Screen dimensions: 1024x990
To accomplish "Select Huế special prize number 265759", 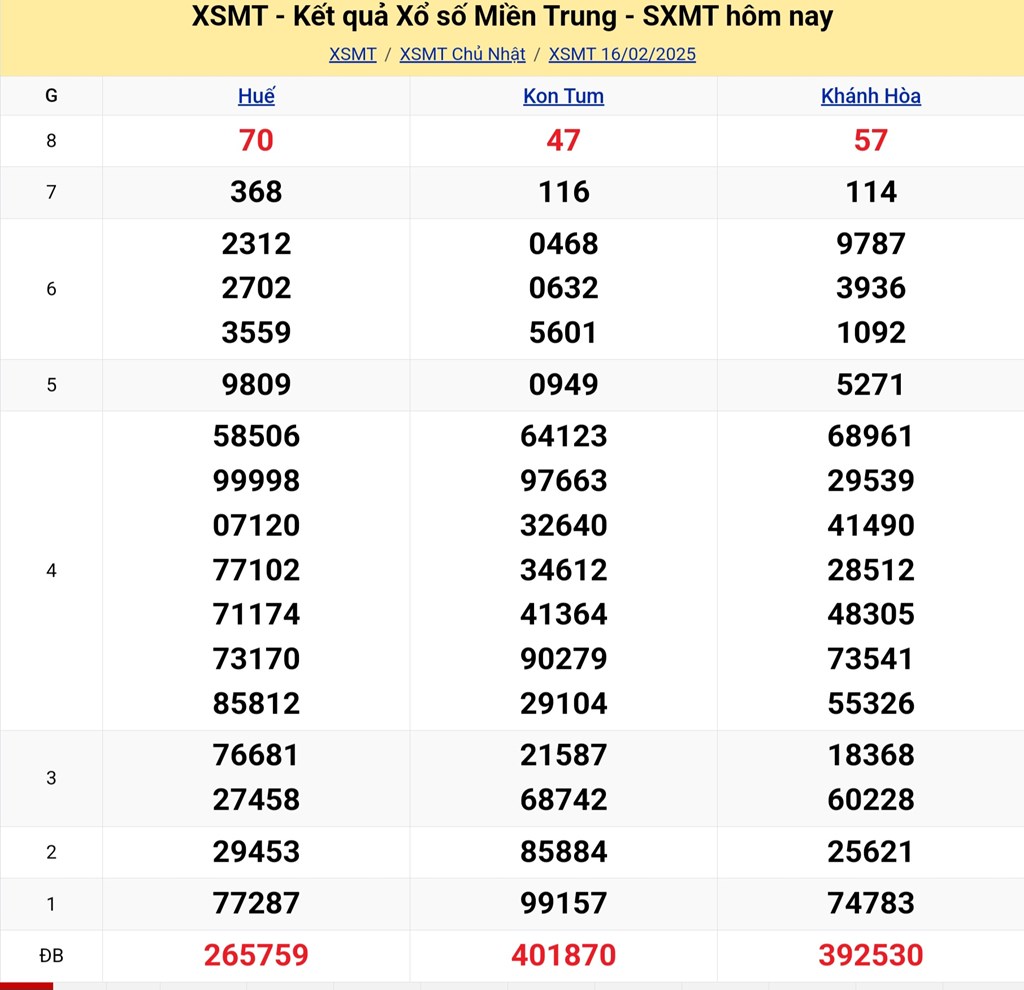I will coord(256,955).
